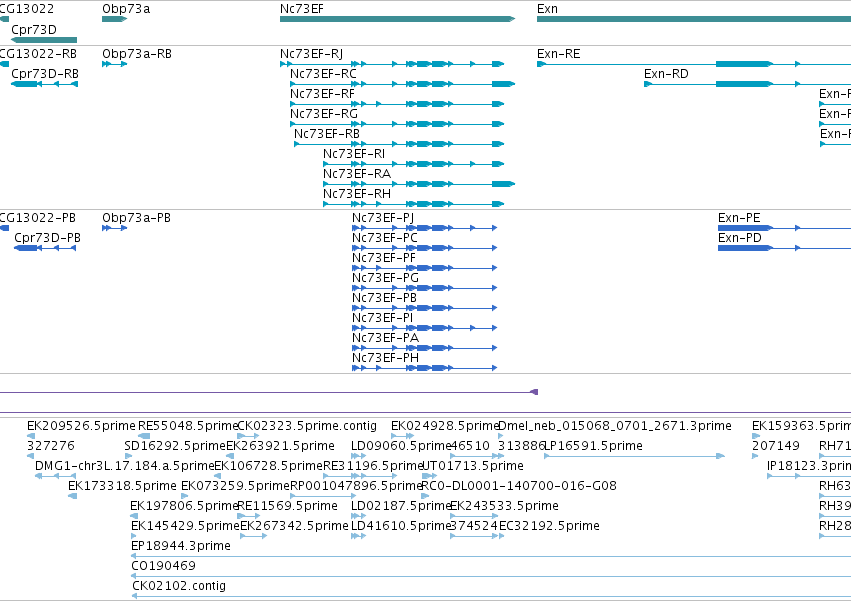Select the IP18123.3prime EST label
The height and width of the screenshot is (601, 851).
tap(809, 466)
